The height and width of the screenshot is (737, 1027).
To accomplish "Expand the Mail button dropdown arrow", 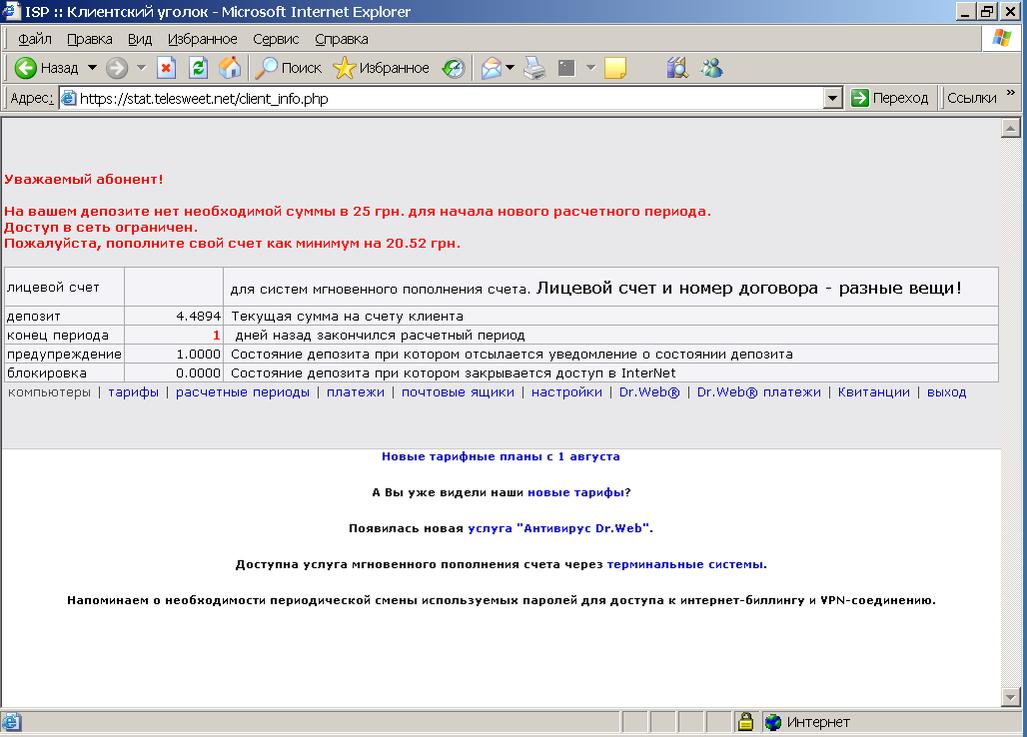I will (510, 68).
